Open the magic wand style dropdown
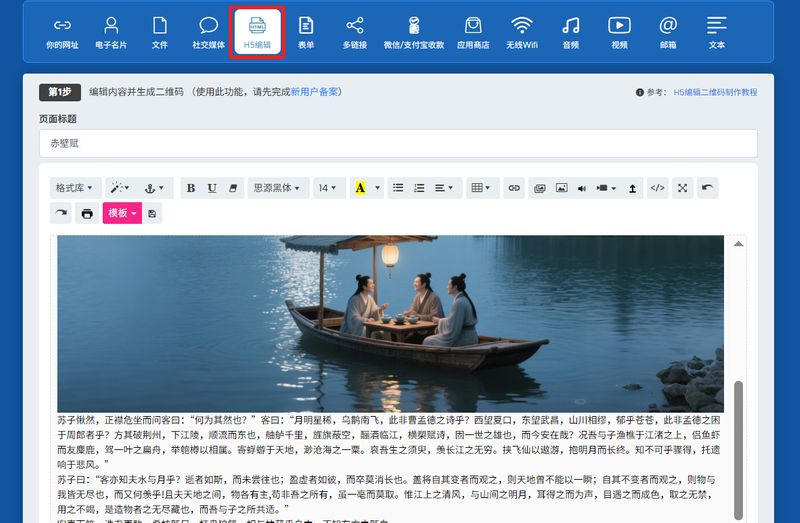800x523 pixels. click(x=120, y=188)
